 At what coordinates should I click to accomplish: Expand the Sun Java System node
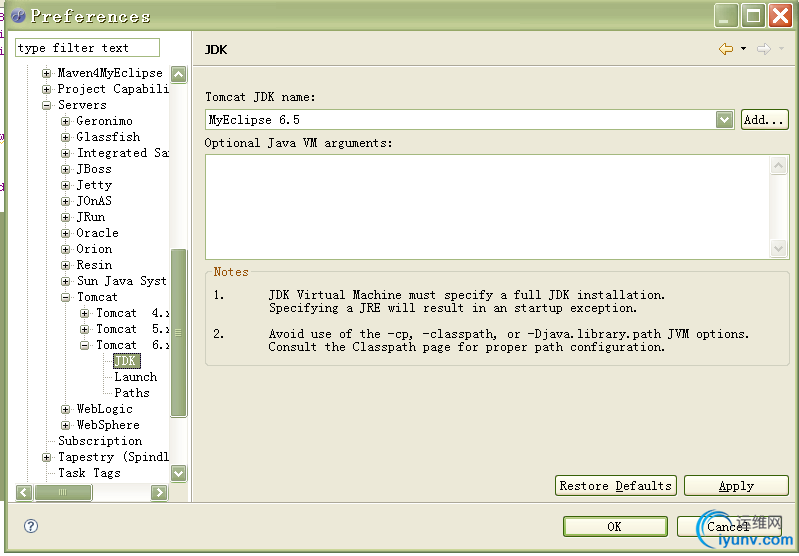click(65, 281)
